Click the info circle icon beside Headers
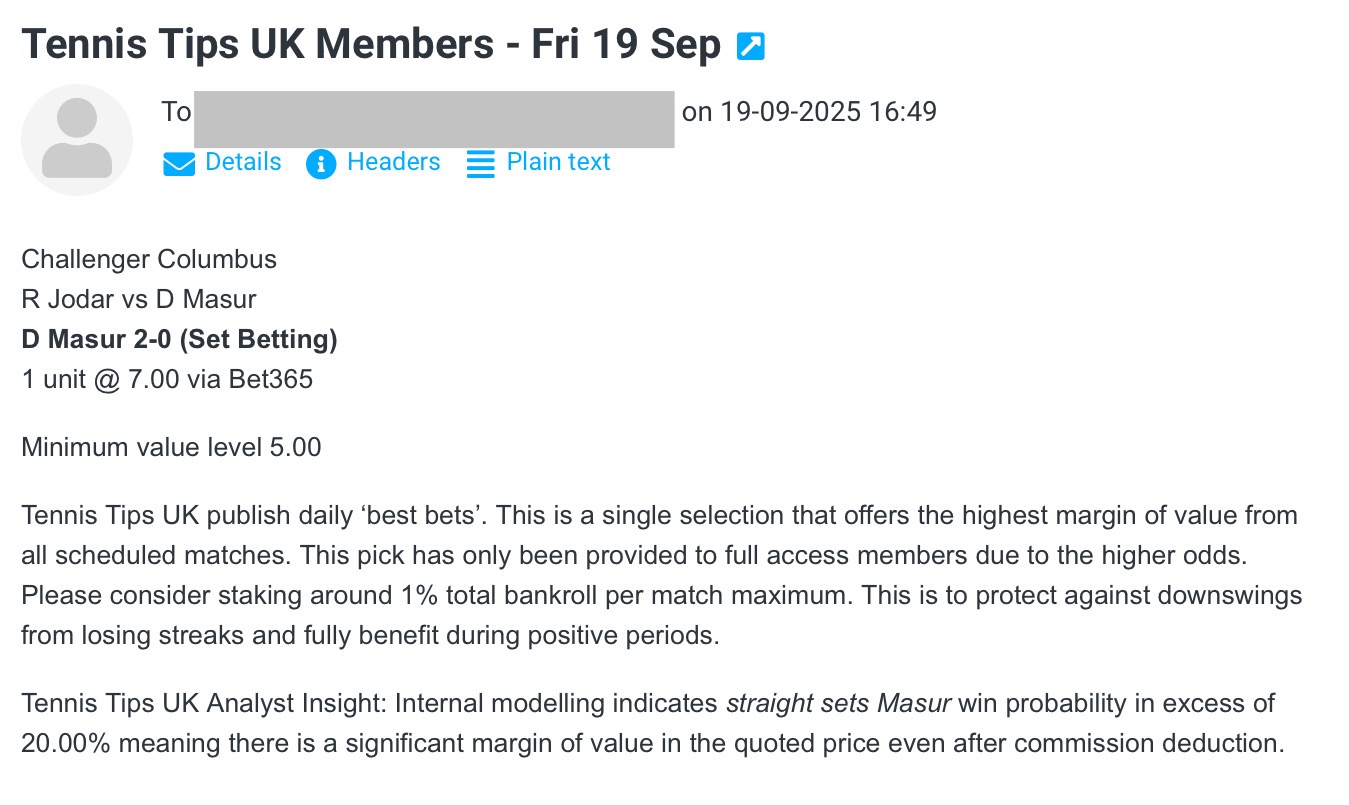The image size is (1349, 805). click(x=321, y=164)
